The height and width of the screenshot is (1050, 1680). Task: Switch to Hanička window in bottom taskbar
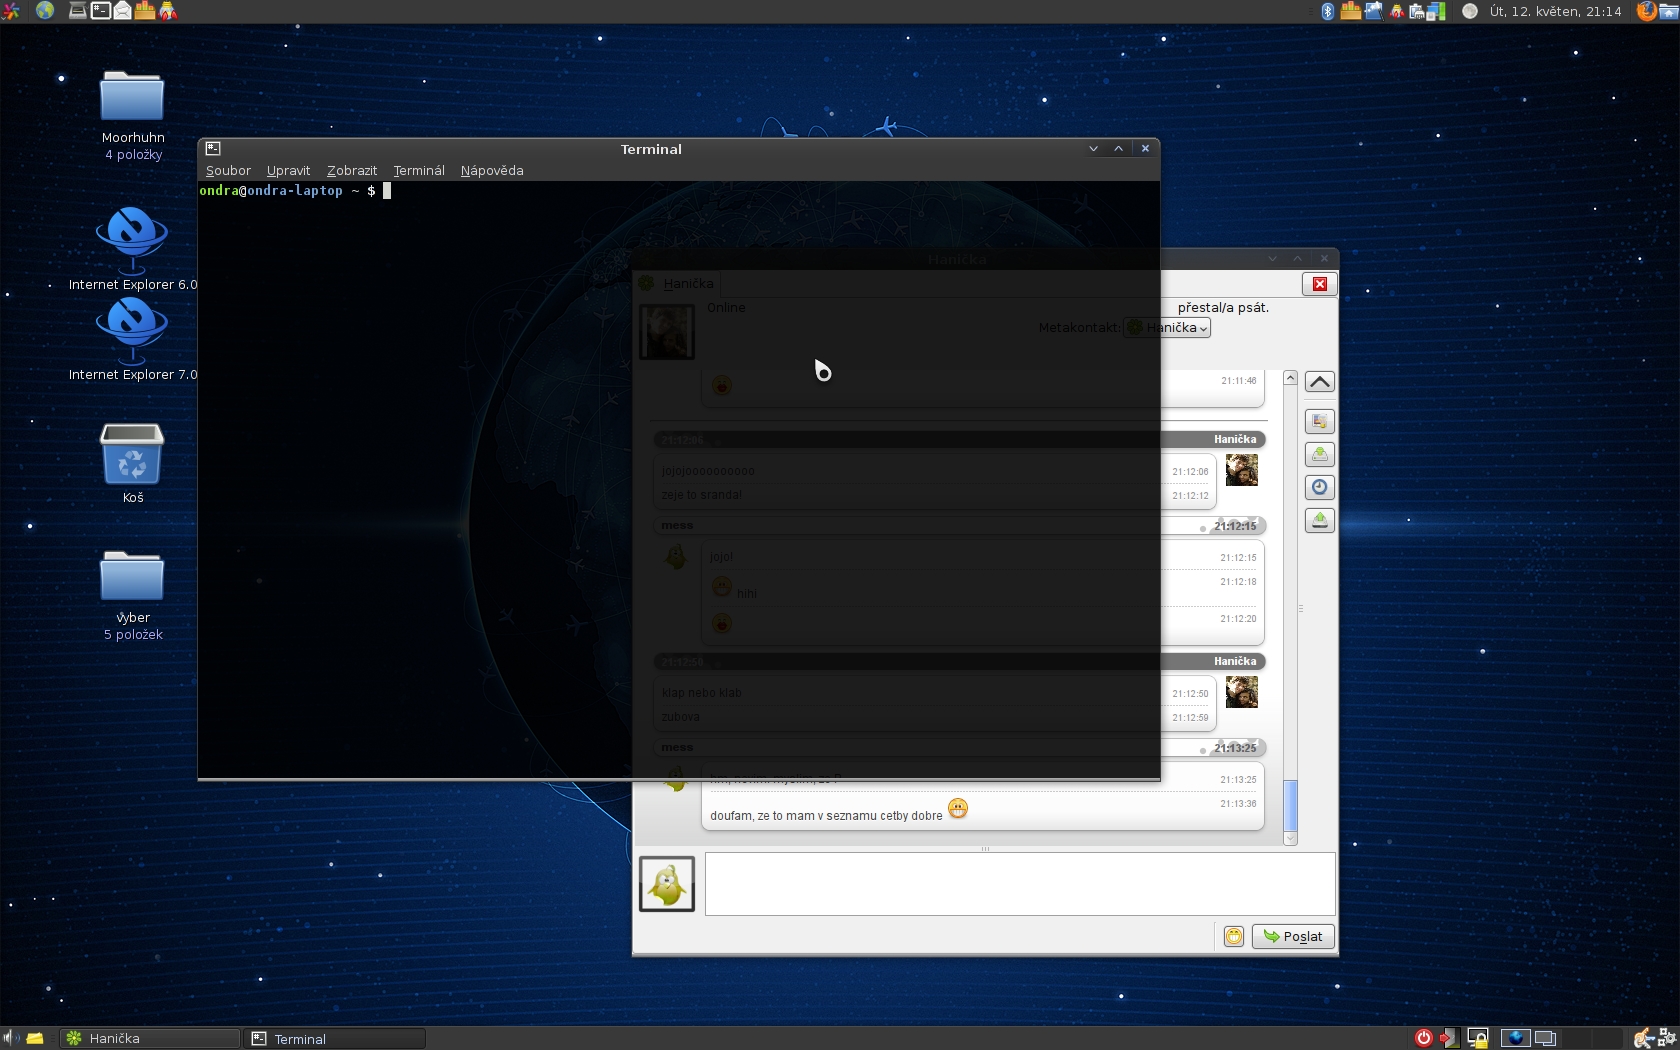pyautogui.click(x=150, y=1038)
